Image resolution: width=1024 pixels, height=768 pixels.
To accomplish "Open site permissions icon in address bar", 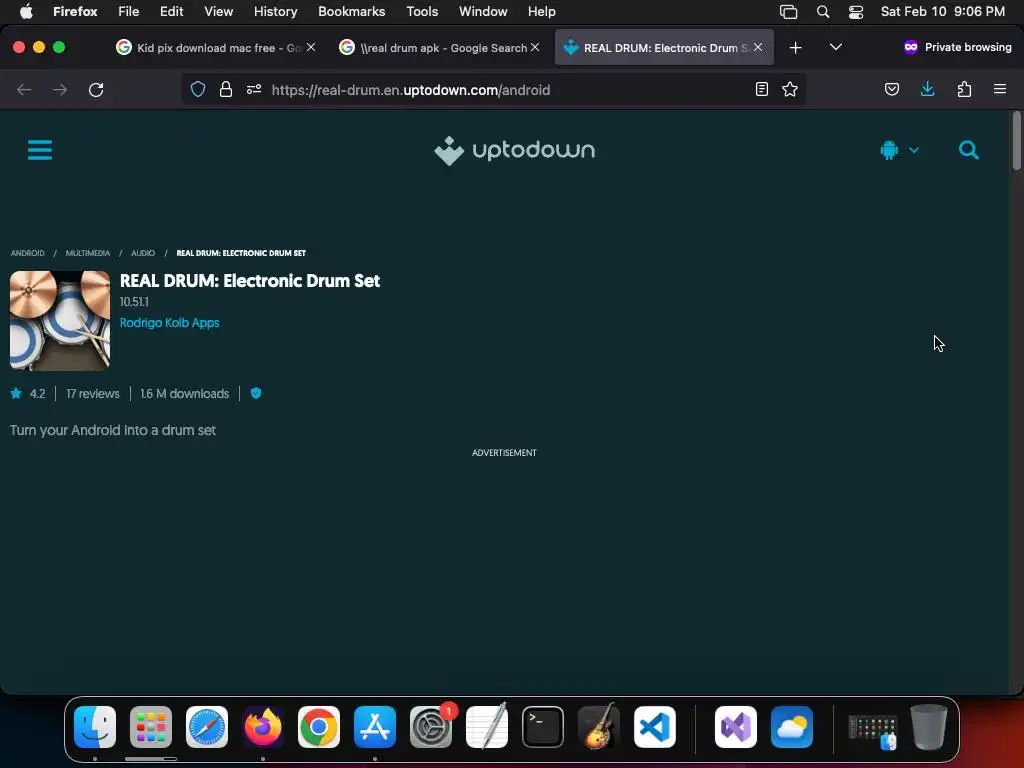I will tap(254, 89).
